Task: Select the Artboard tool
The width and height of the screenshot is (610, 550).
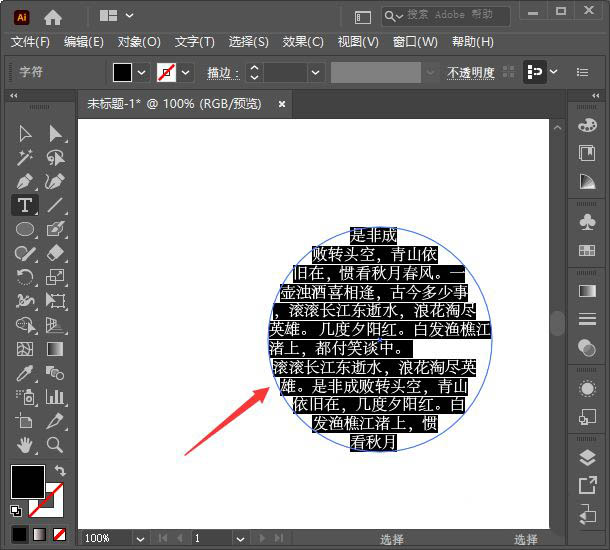Action: (x=24, y=421)
